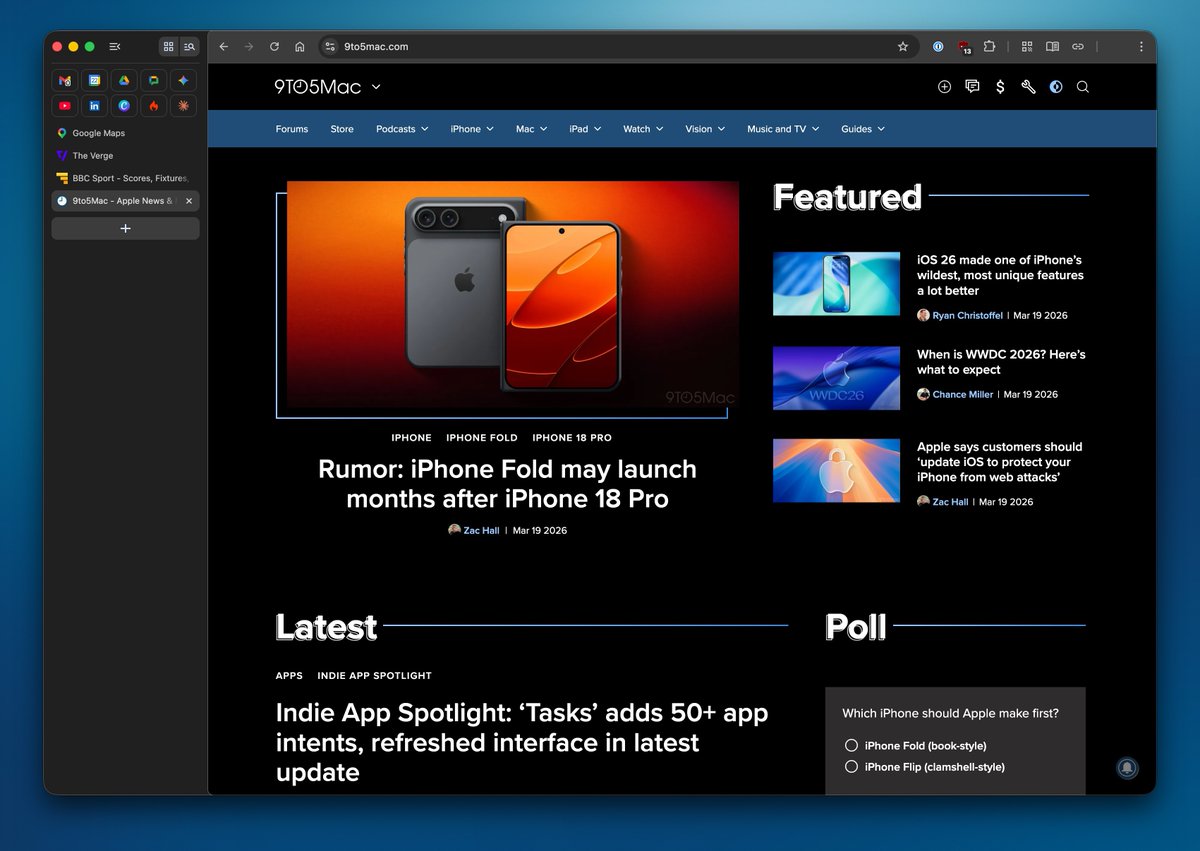The image size is (1200, 851).
Task: Open the pinned Gmail tab
Action: pos(65,80)
